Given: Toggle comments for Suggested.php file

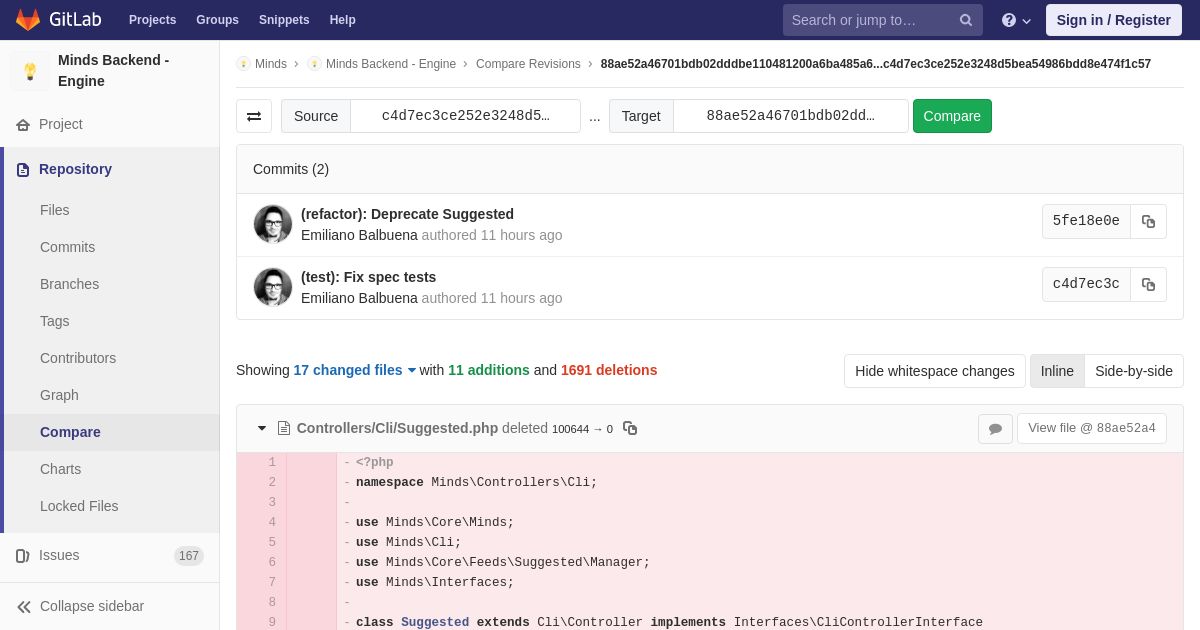Looking at the screenshot, I should pyautogui.click(x=995, y=428).
